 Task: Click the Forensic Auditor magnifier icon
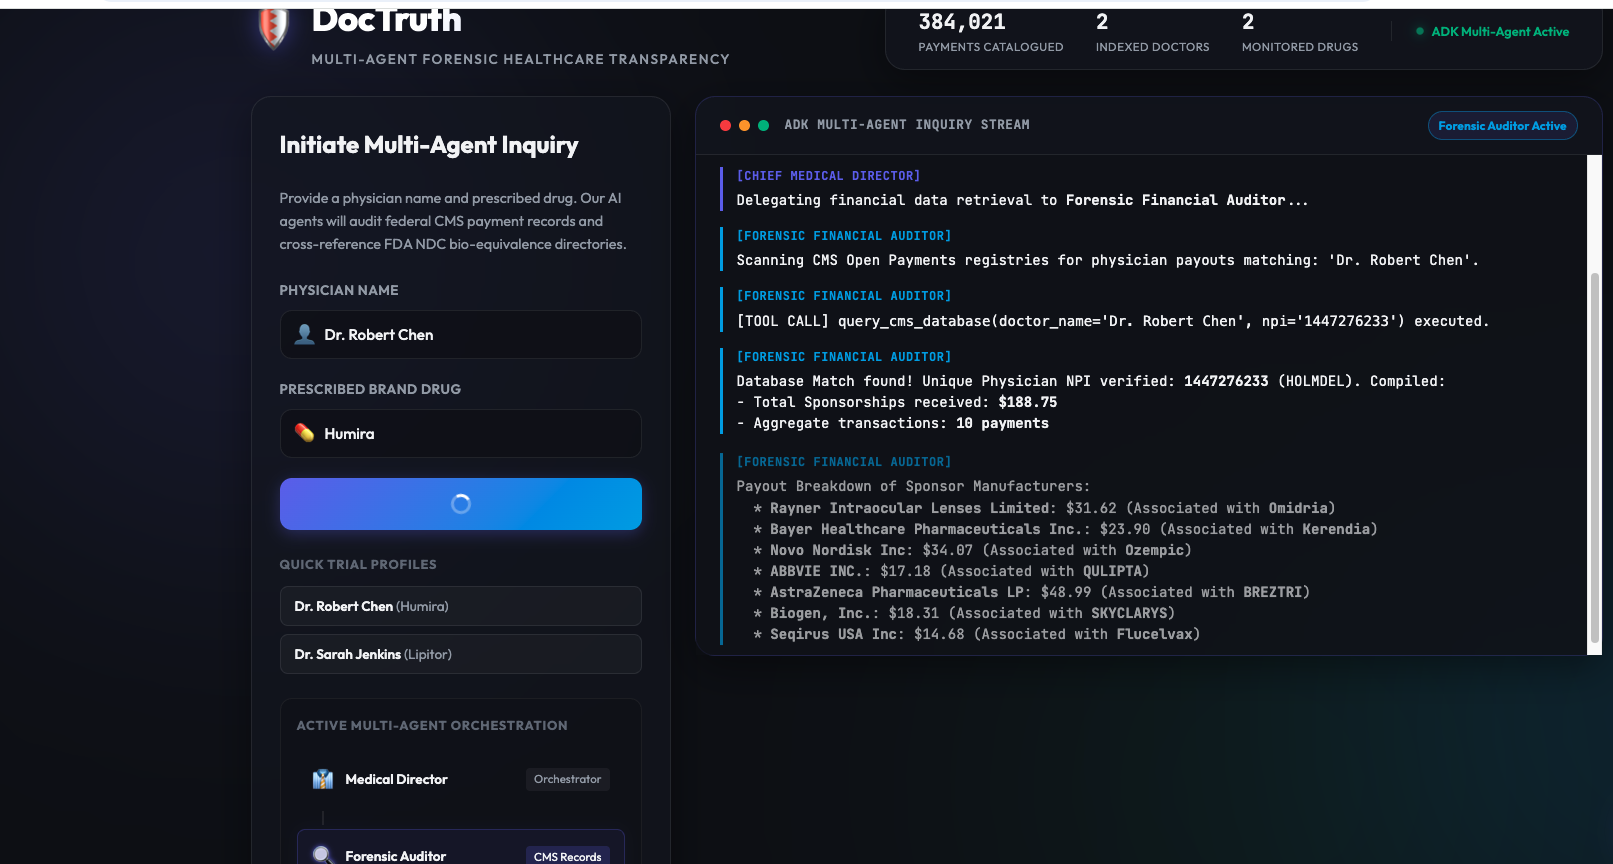tap(322, 855)
